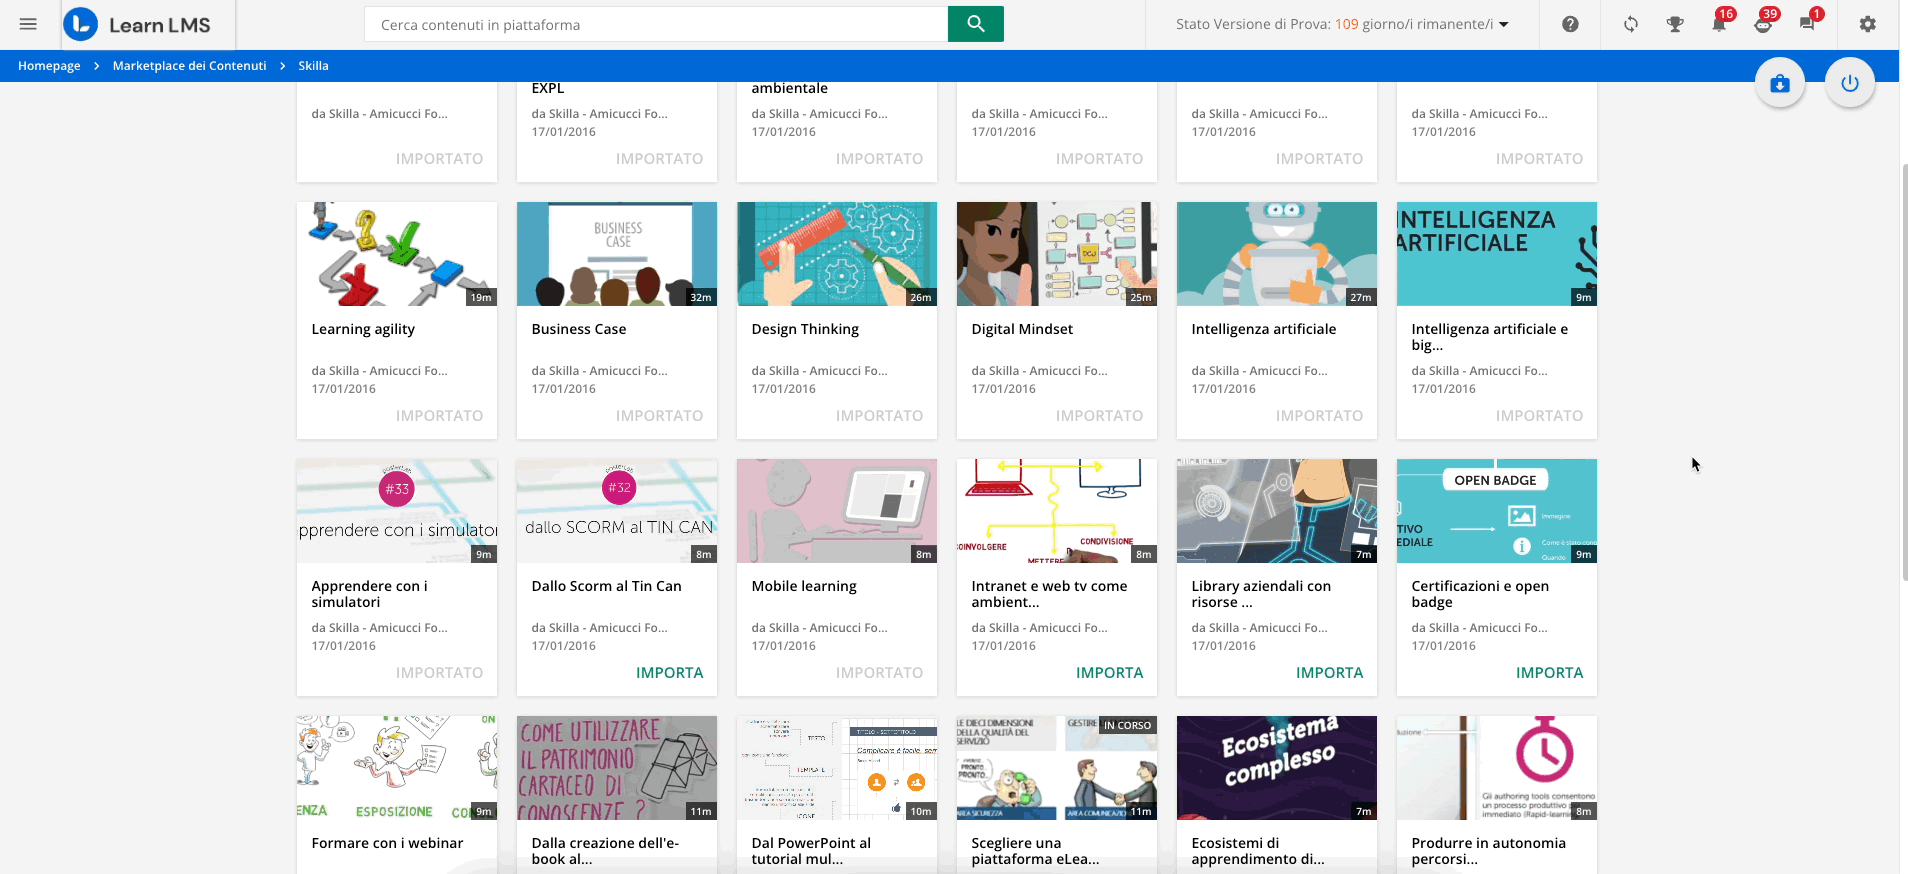This screenshot has height=874, width=1908.
Task: Open chat messages icon with 1 badge
Action: [1807, 24]
